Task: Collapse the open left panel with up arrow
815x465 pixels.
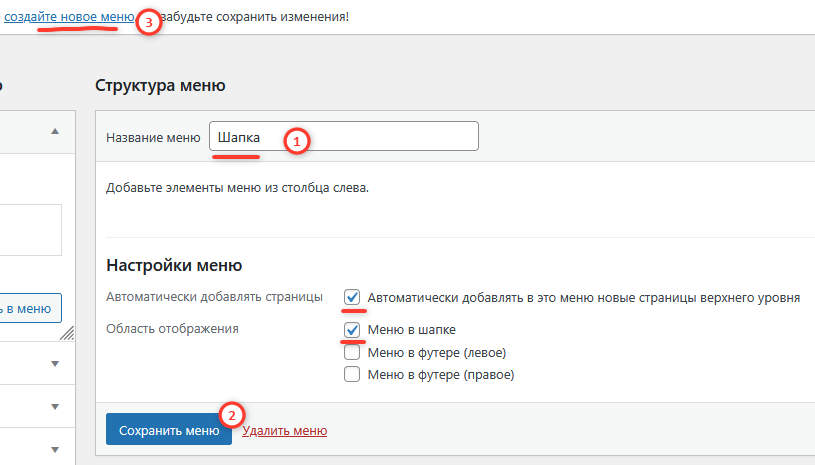Action: pyautogui.click(x=55, y=132)
